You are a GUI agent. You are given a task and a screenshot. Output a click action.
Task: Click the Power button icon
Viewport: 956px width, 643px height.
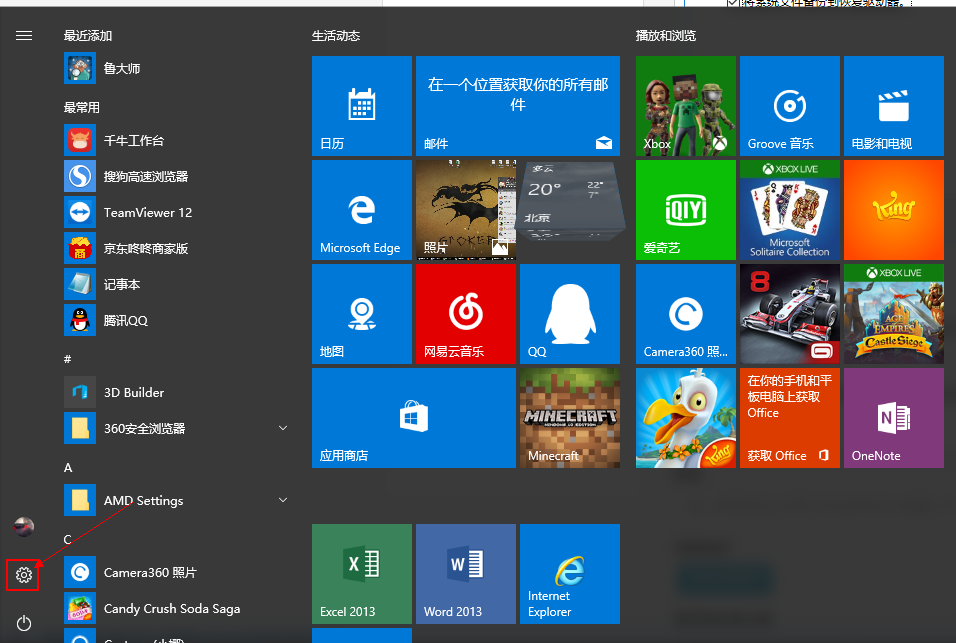click(24, 623)
